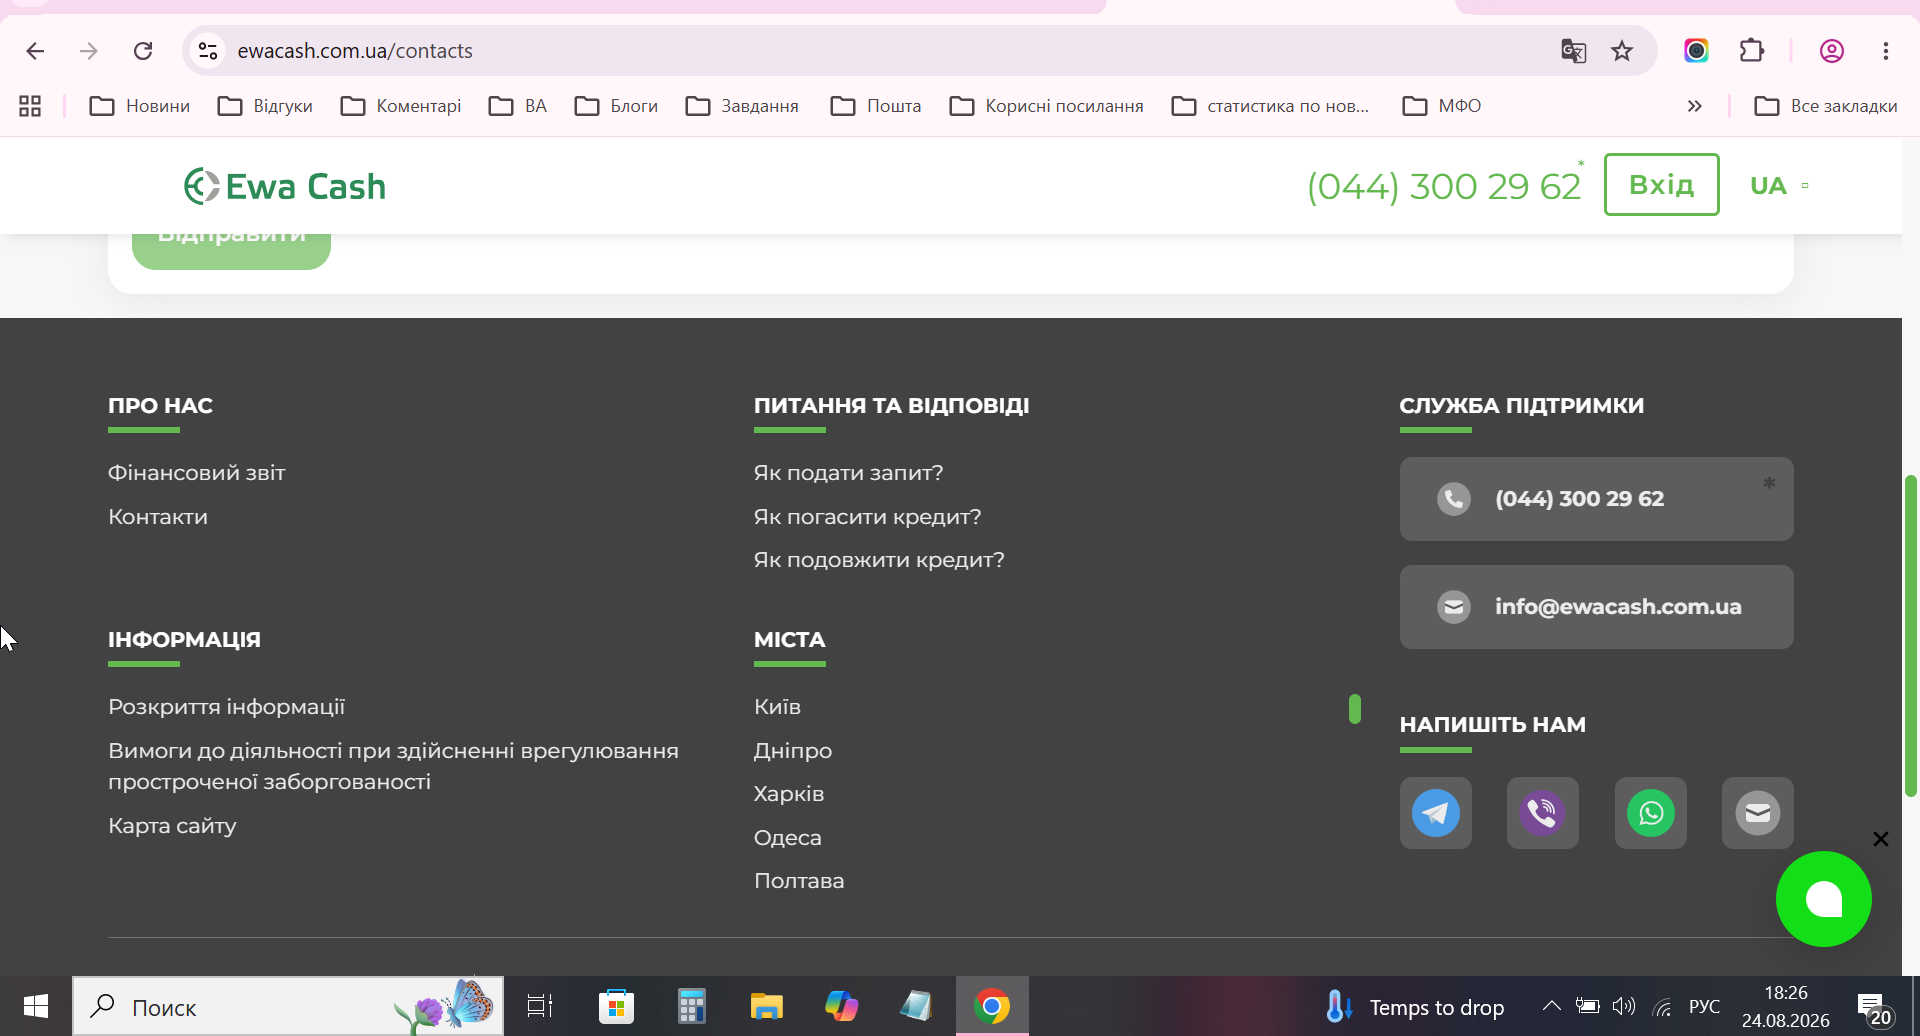Open the ВА bookmark folder
The height and width of the screenshot is (1036, 1920).
coord(518,106)
